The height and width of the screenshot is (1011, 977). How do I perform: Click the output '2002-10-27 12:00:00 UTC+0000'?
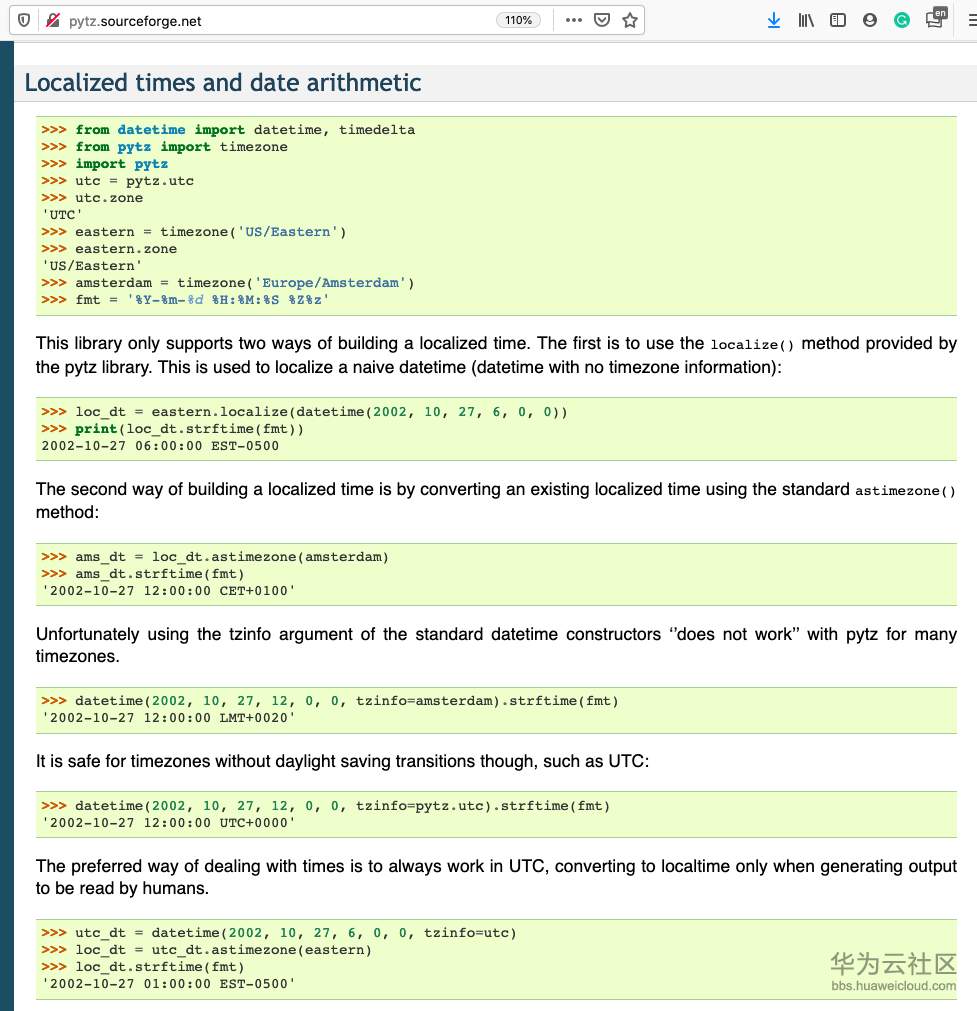pos(168,823)
